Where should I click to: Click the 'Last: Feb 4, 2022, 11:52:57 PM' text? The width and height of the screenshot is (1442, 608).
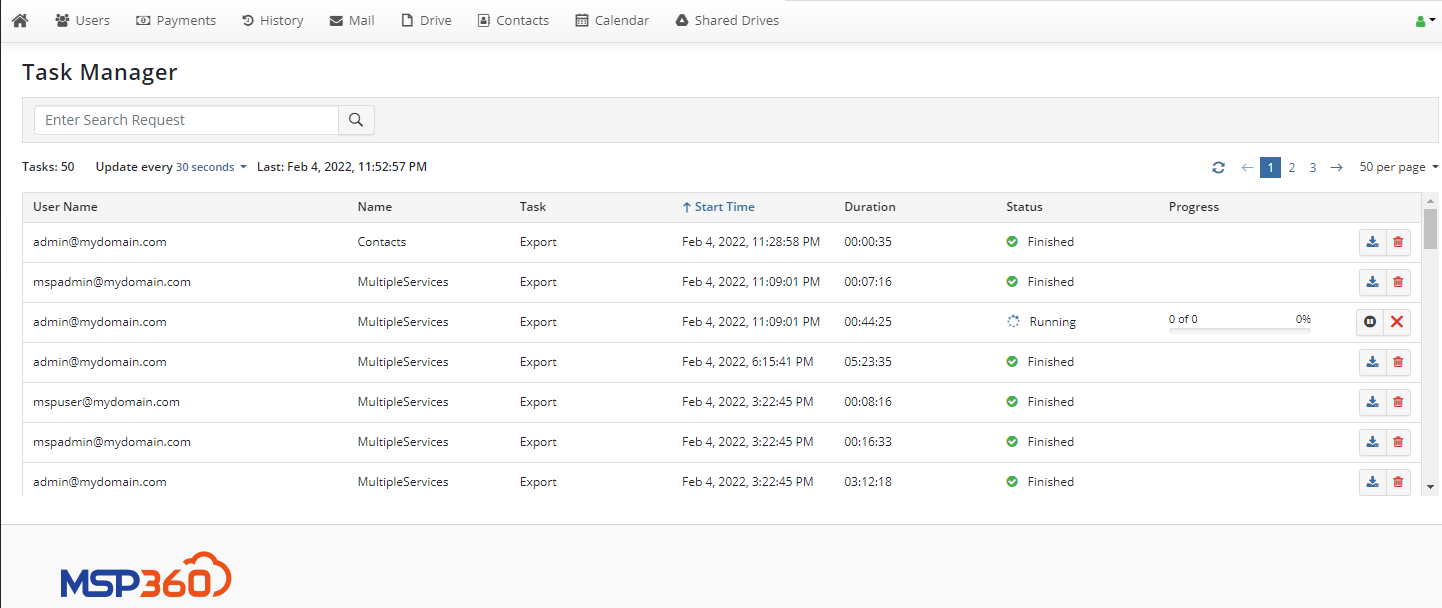click(x=342, y=167)
